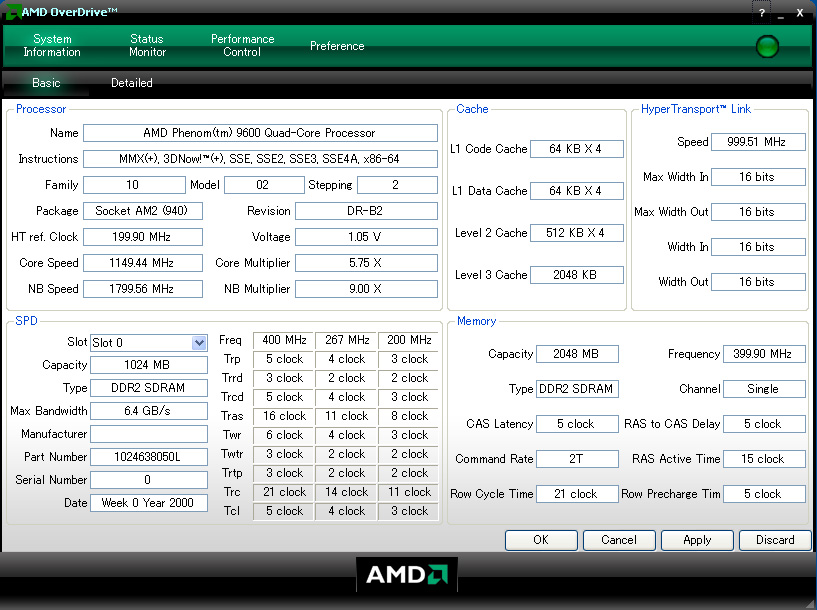Switch to the Status Monitor menu
The image size is (817, 610).
click(147, 46)
